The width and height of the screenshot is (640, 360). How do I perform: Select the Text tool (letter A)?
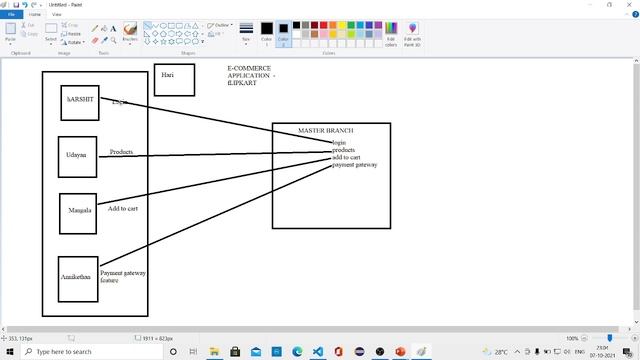[x=113, y=29]
